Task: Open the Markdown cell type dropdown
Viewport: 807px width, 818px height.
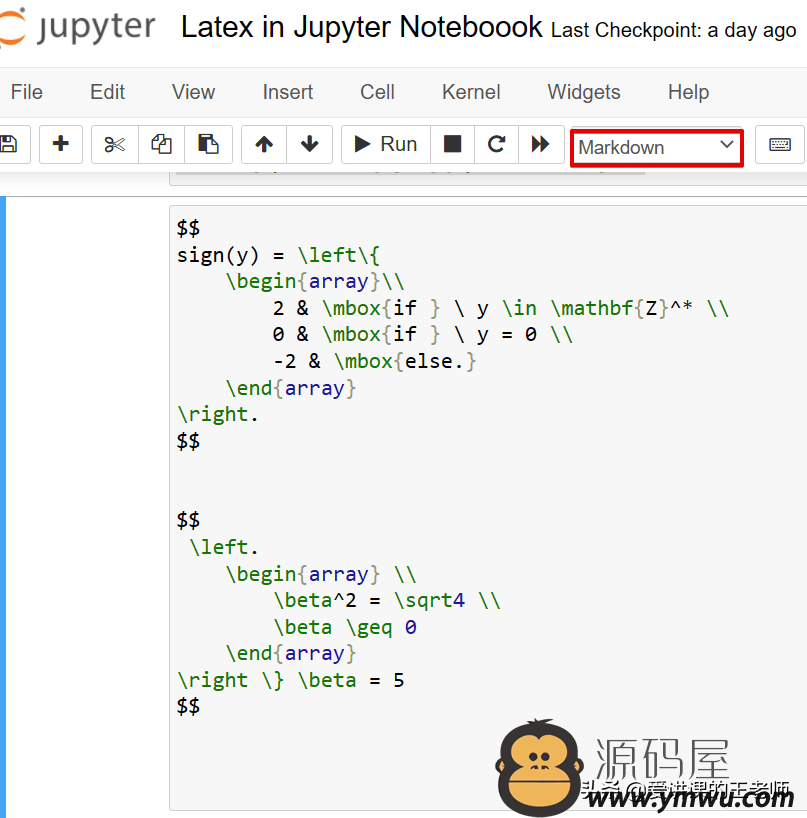Action: pyautogui.click(x=657, y=148)
